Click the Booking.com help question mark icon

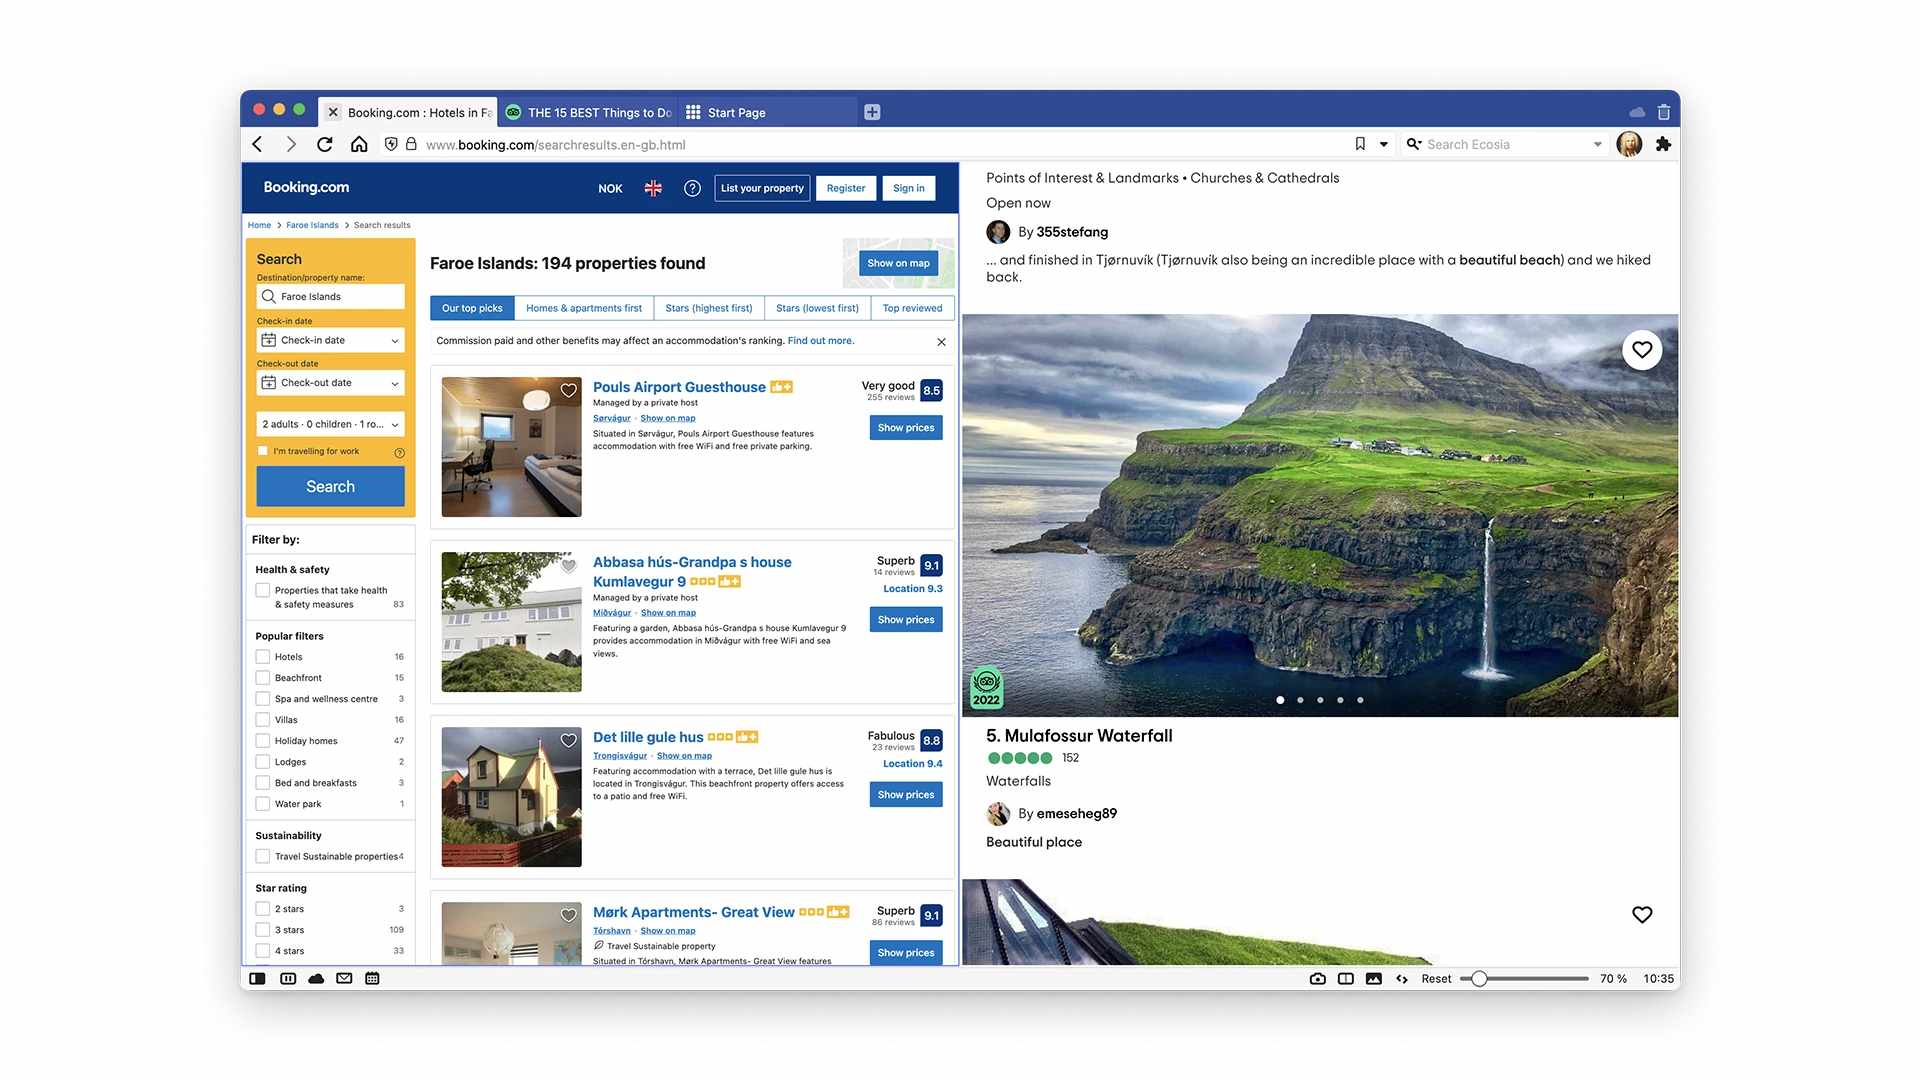[692, 188]
